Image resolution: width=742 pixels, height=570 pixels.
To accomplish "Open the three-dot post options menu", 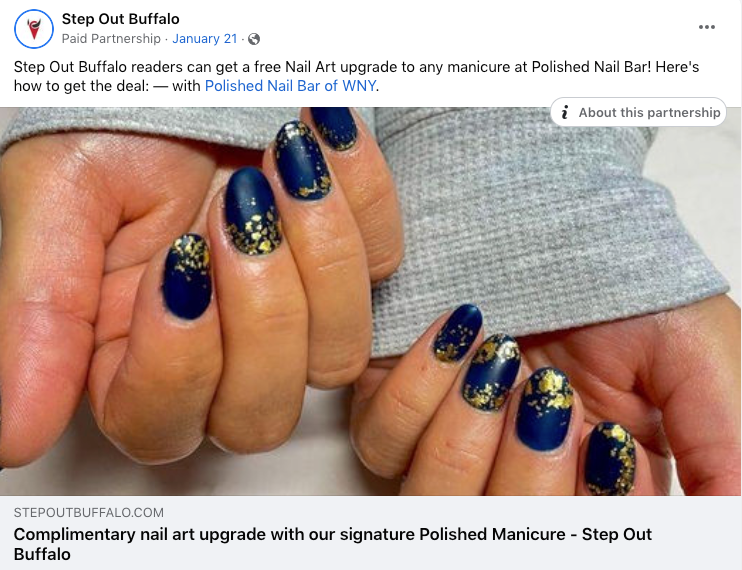I will 707,27.
